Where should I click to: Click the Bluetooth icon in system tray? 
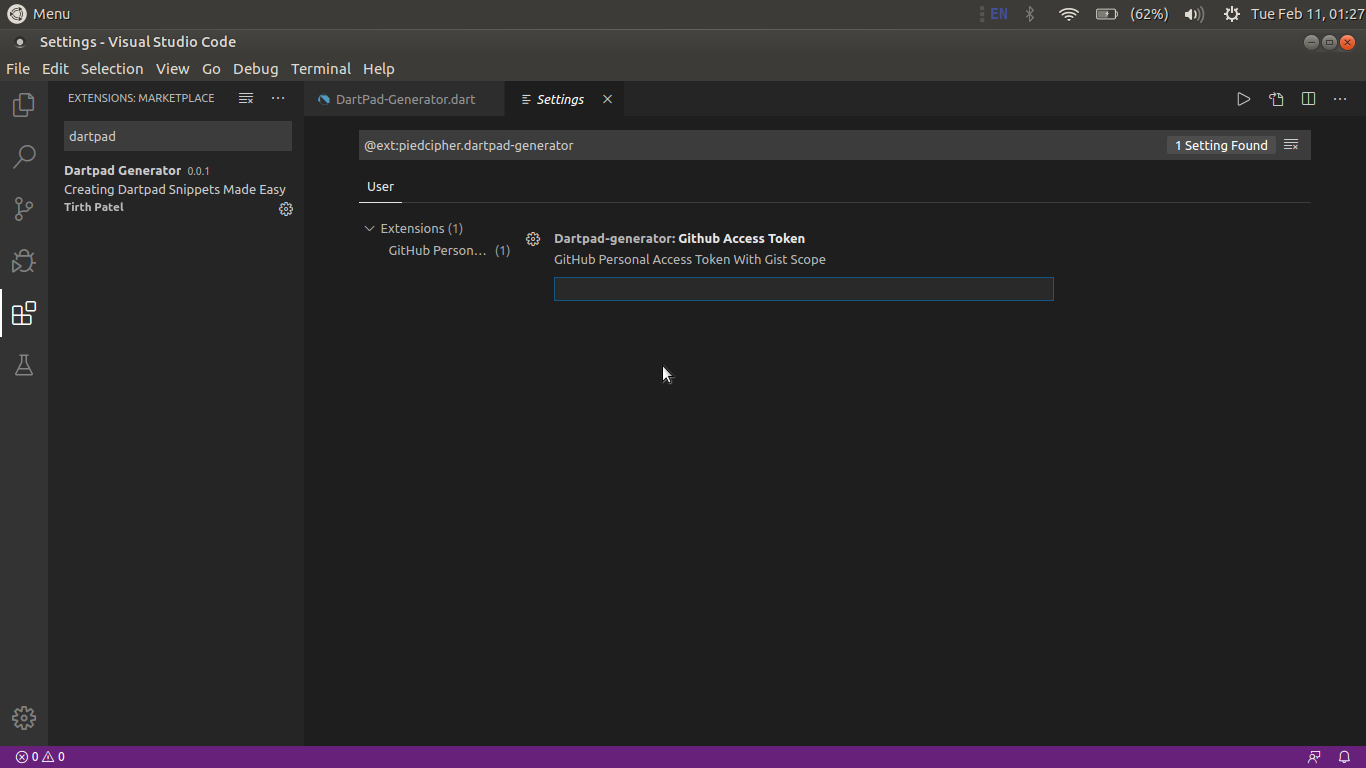pos(1030,14)
